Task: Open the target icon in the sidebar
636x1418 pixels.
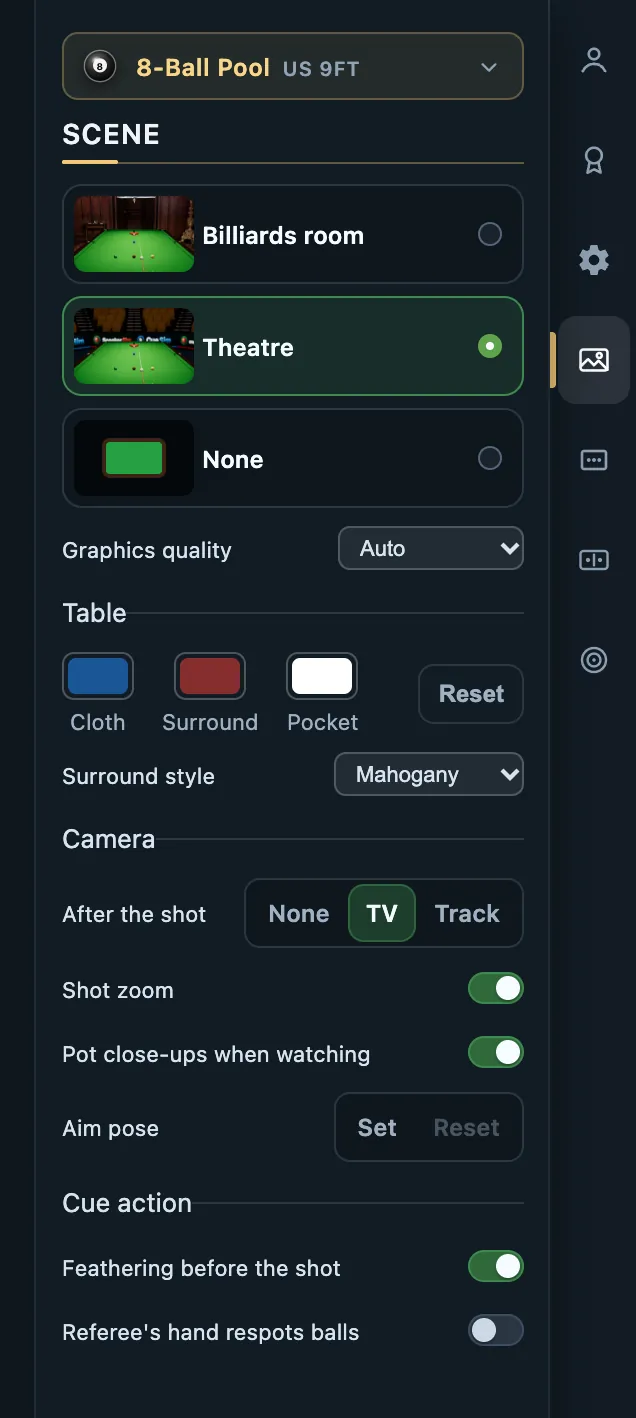Action: (594, 660)
